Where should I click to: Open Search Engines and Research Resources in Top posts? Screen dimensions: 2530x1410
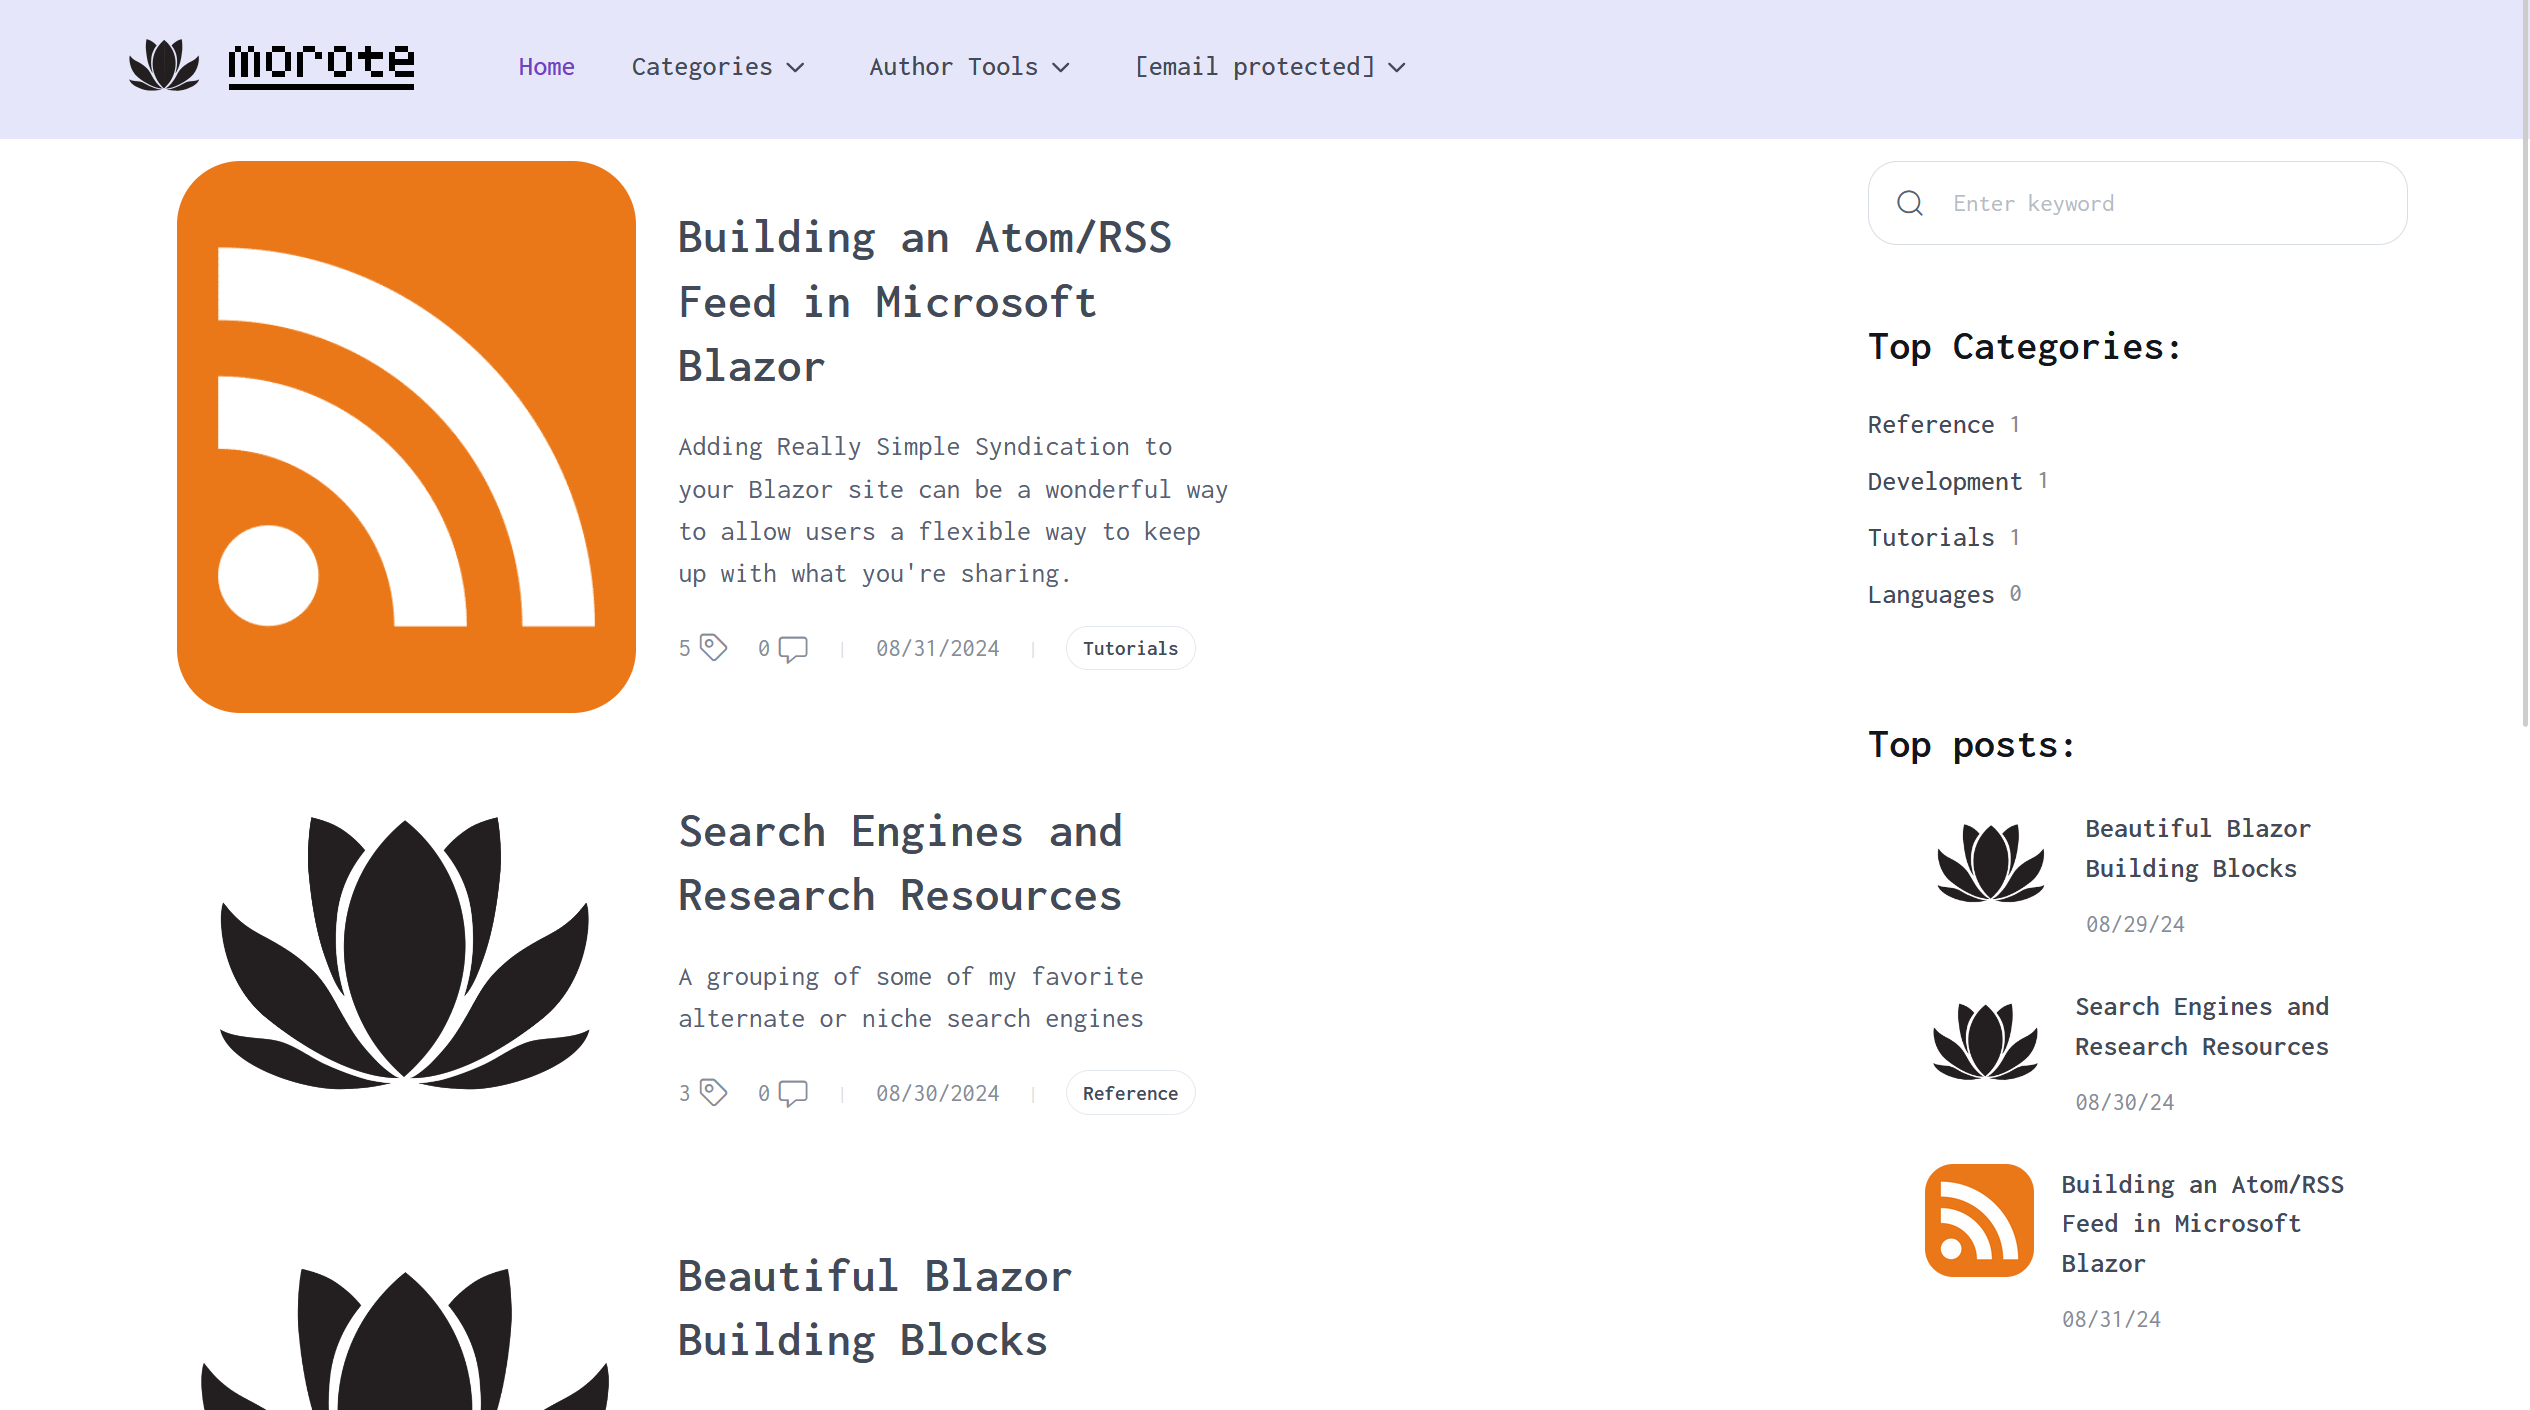(x=2202, y=1026)
